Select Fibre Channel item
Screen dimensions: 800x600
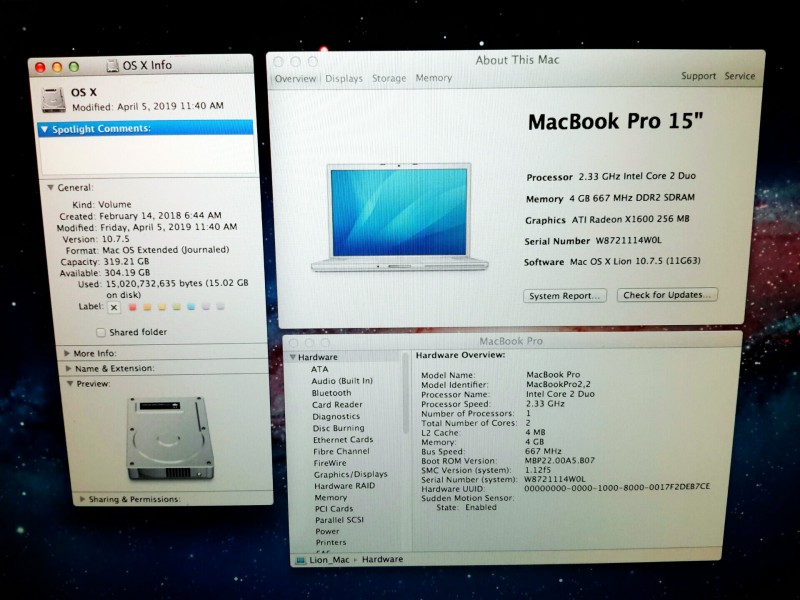(341, 452)
